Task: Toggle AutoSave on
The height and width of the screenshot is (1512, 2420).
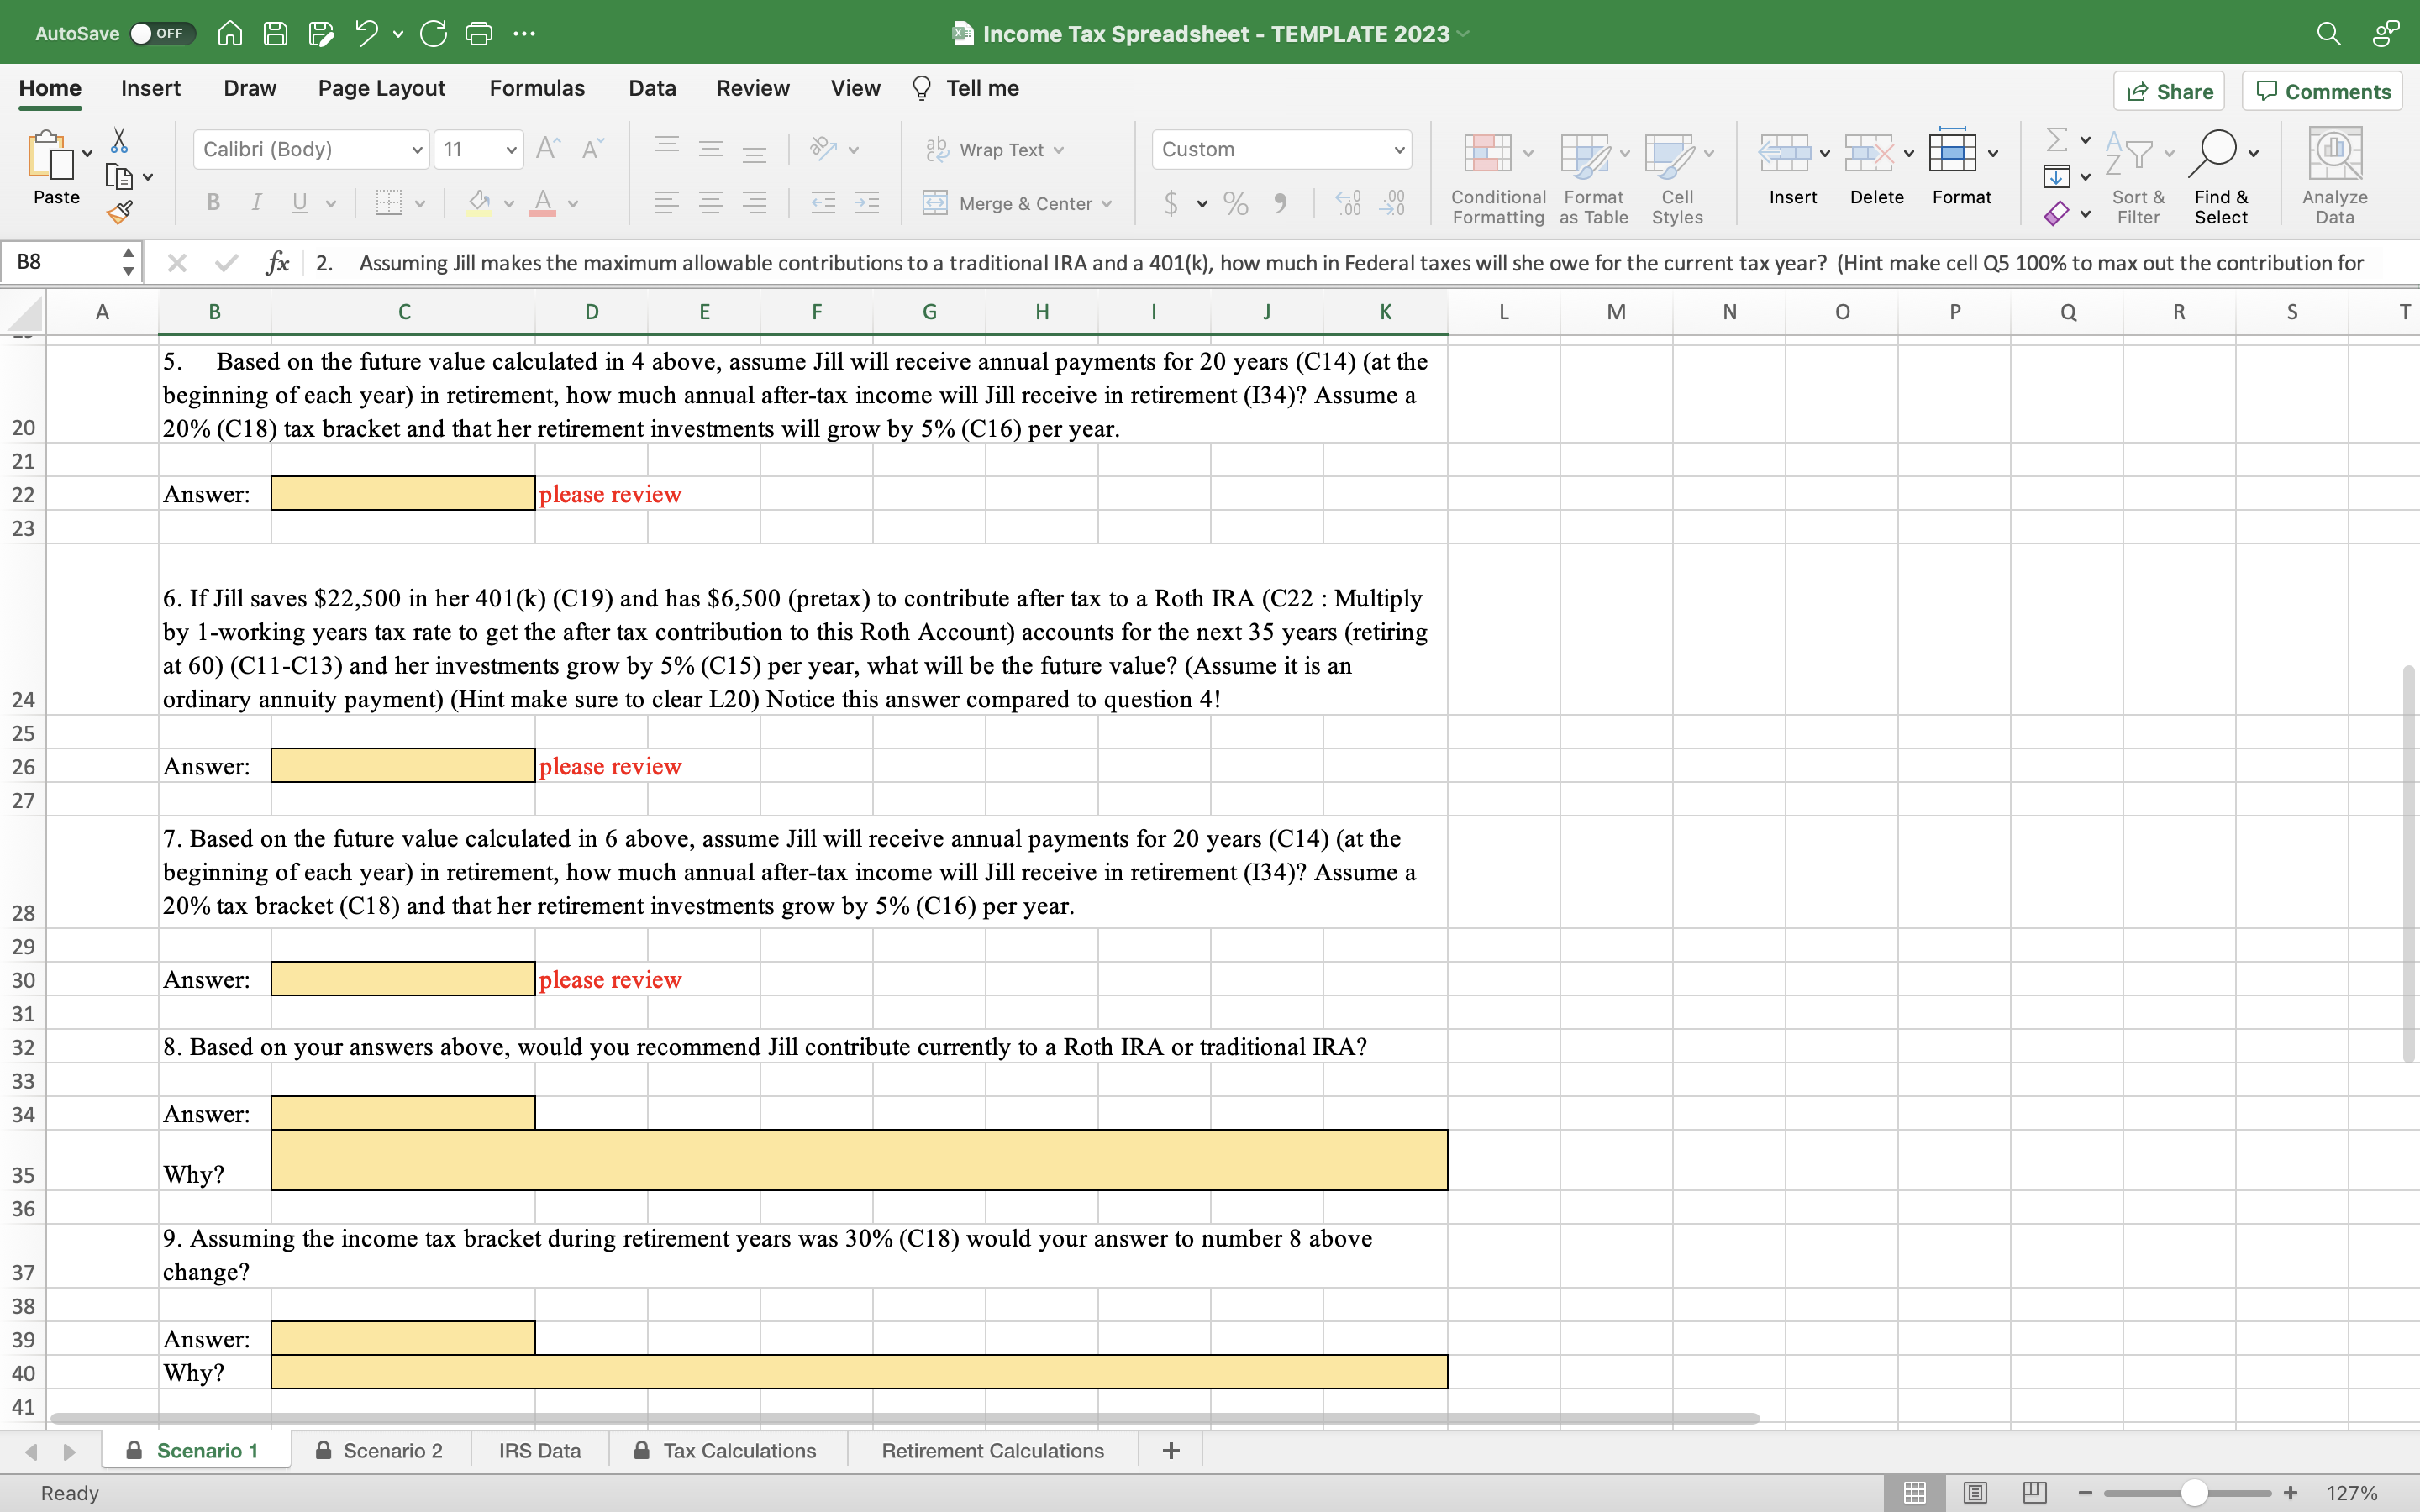Action: (160, 33)
